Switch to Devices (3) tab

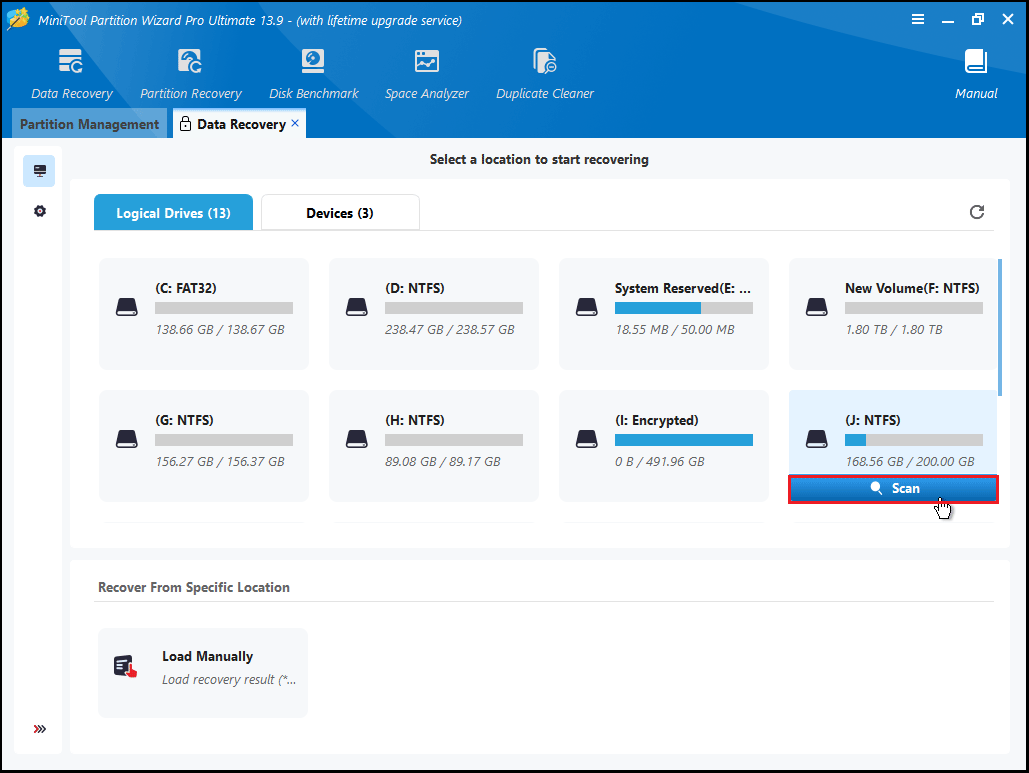(x=340, y=213)
